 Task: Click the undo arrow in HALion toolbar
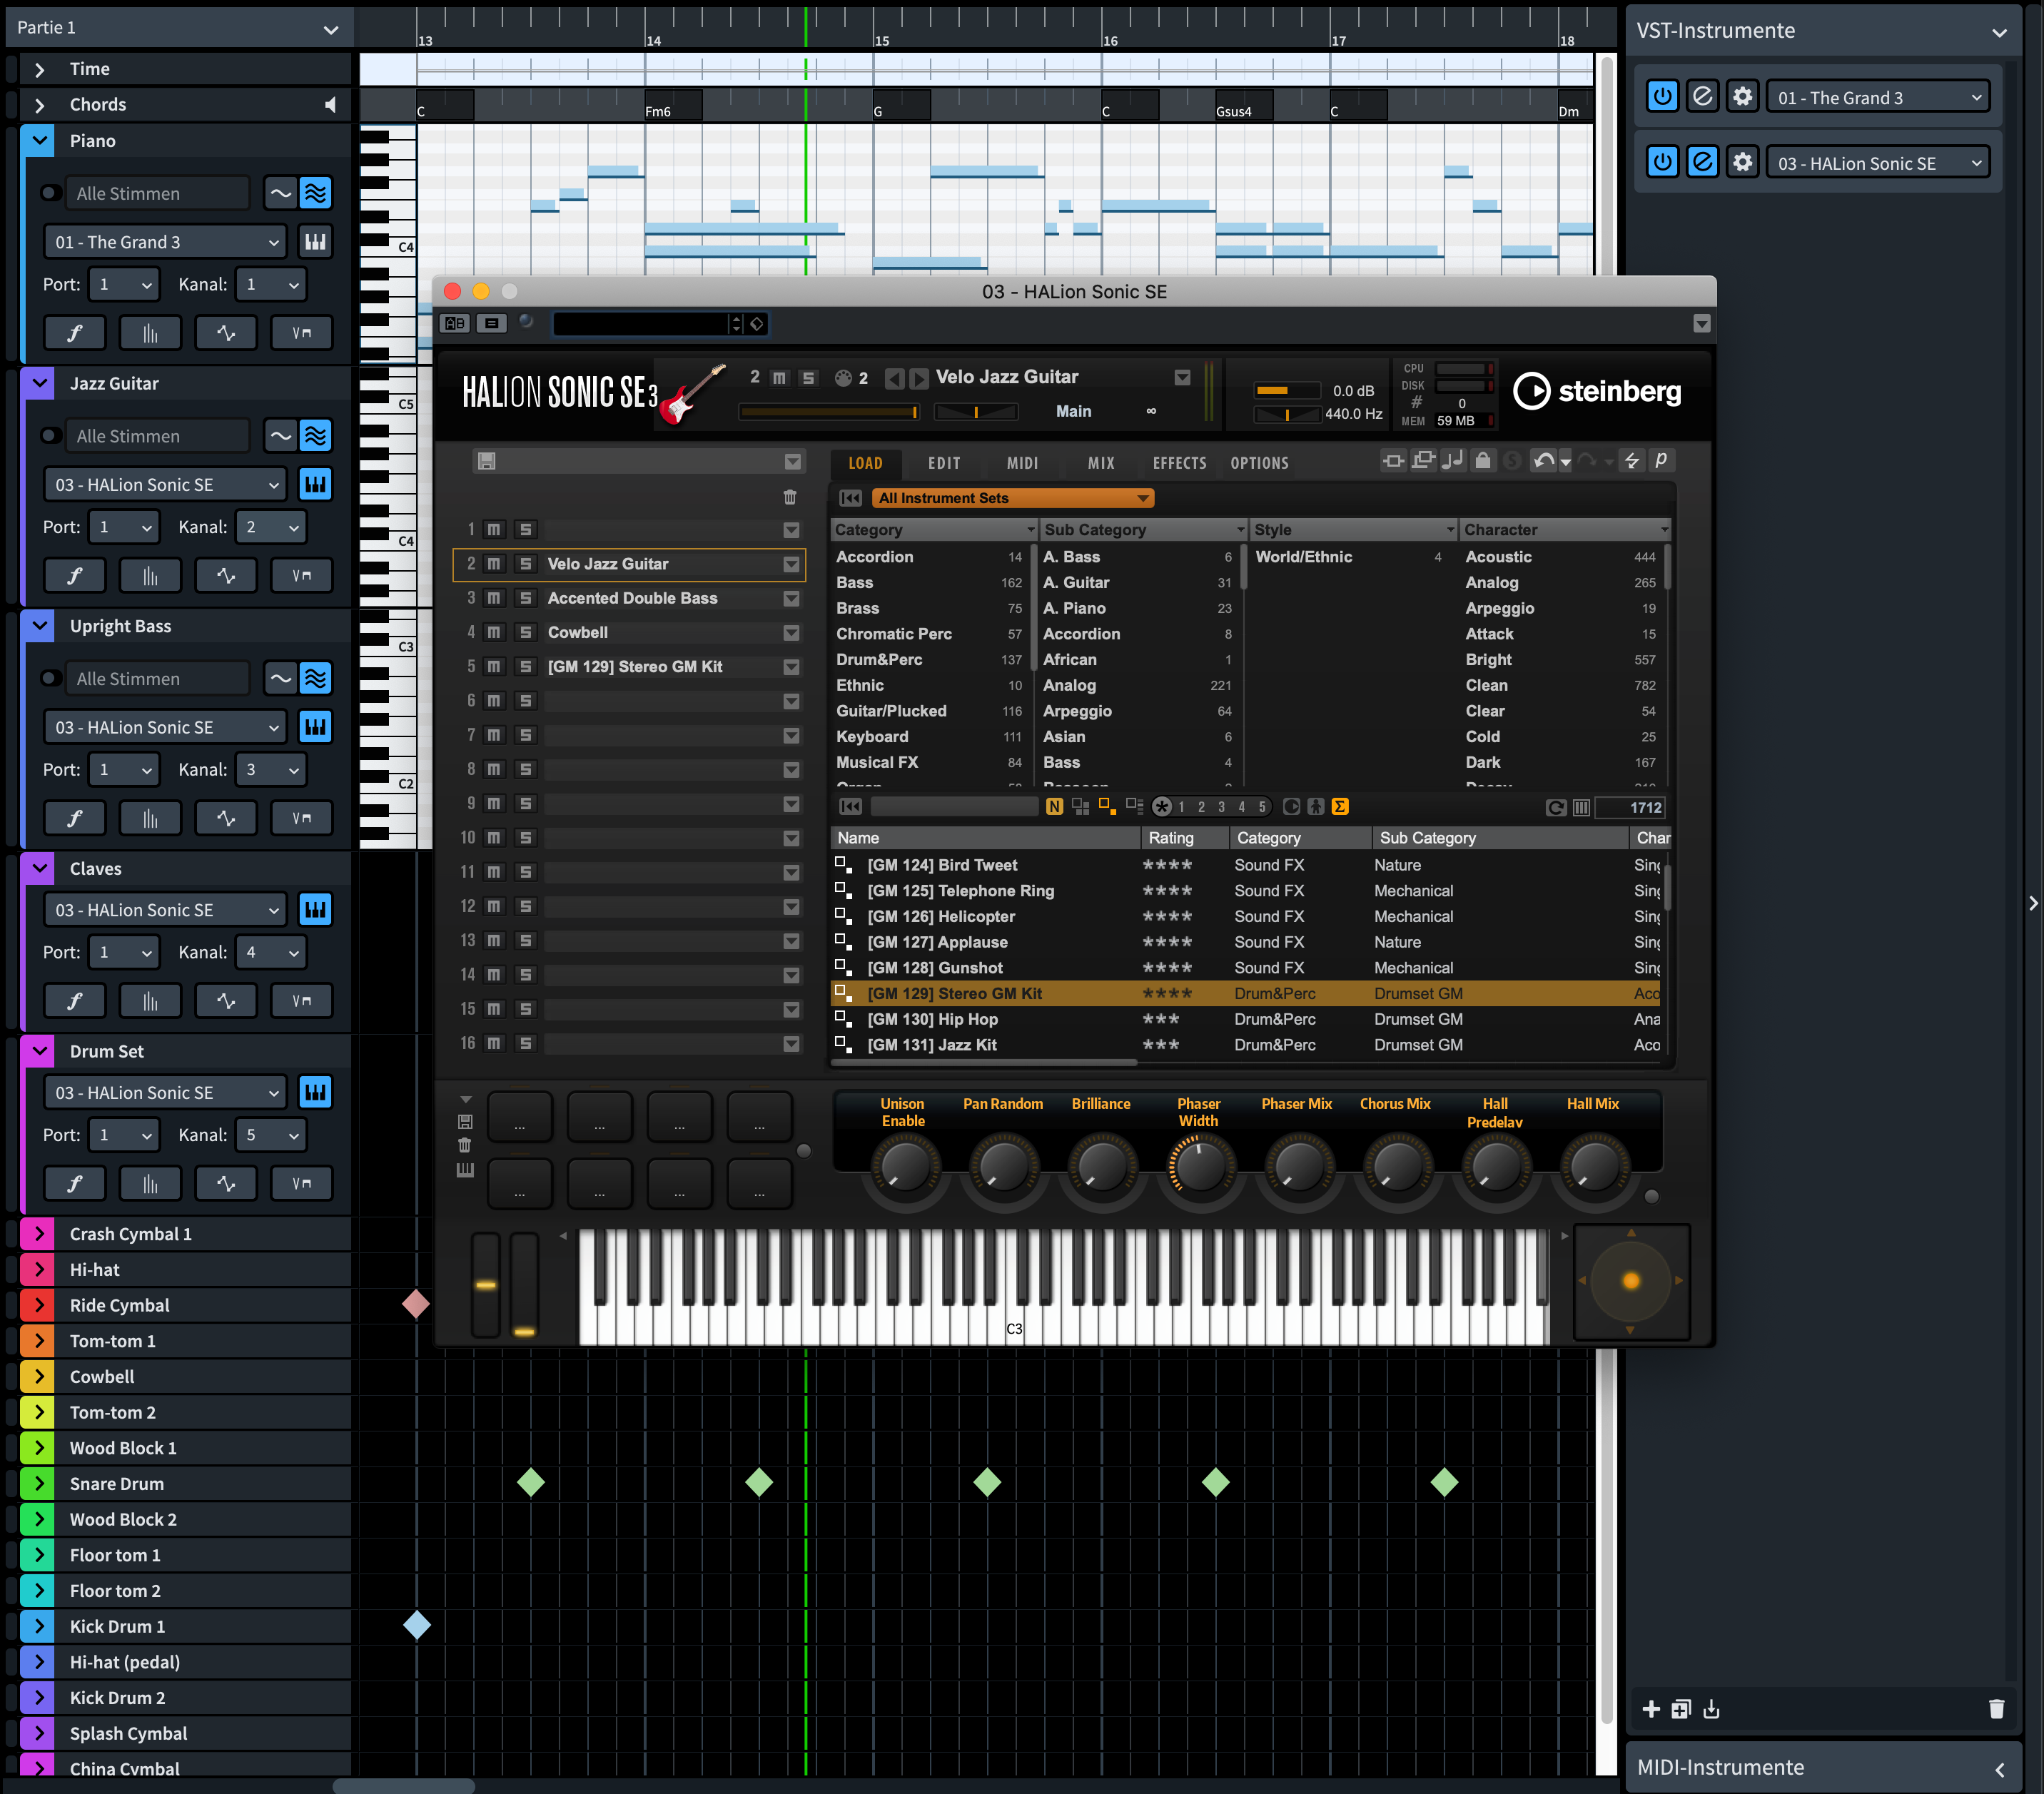[x=1543, y=461]
